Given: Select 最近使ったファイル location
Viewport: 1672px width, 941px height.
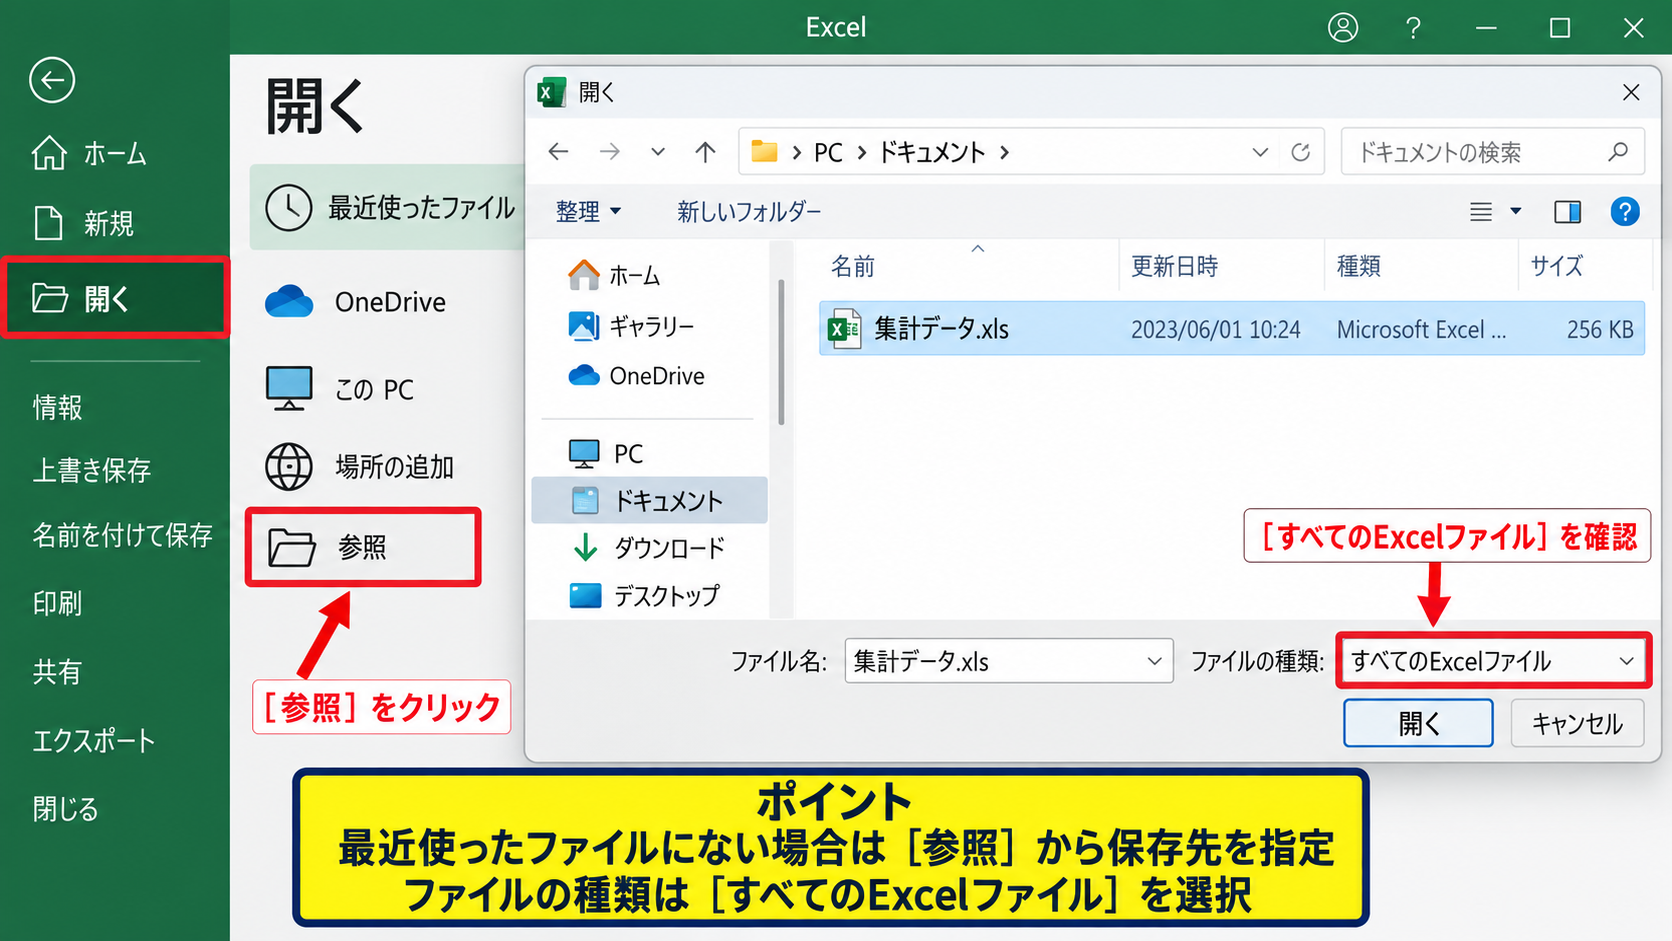Looking at the screenshot, I should (x=388, y=207).
